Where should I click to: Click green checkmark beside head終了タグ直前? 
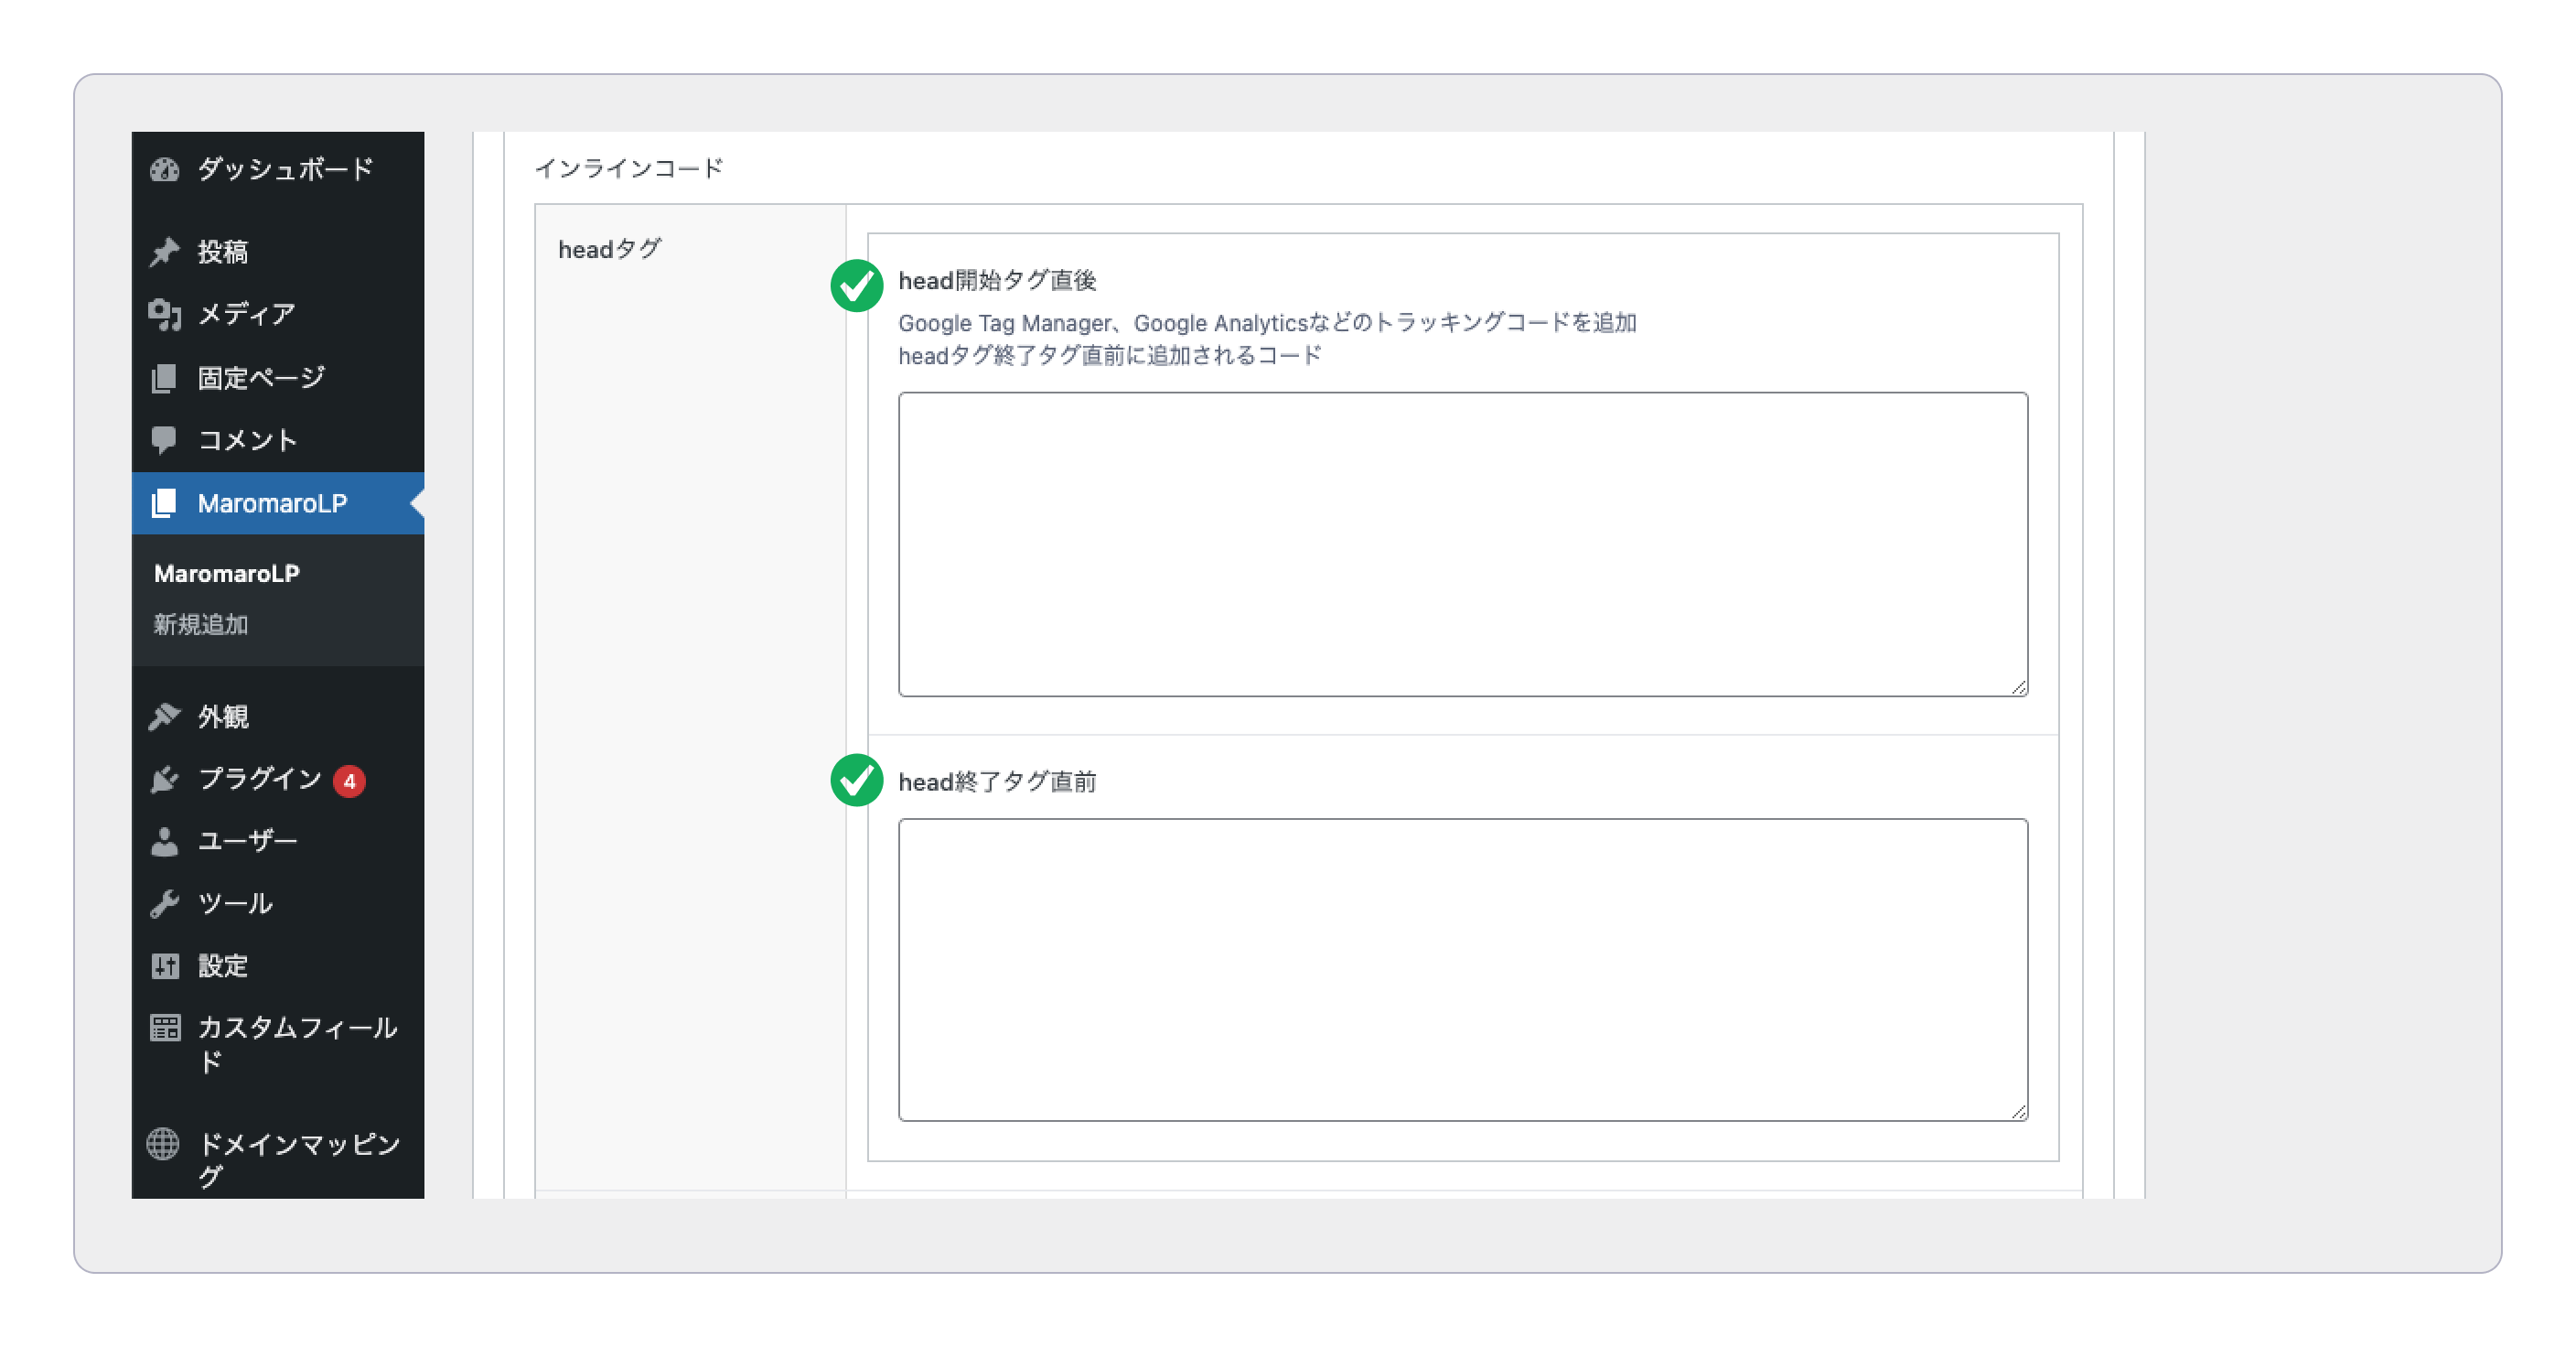[856, 780]
